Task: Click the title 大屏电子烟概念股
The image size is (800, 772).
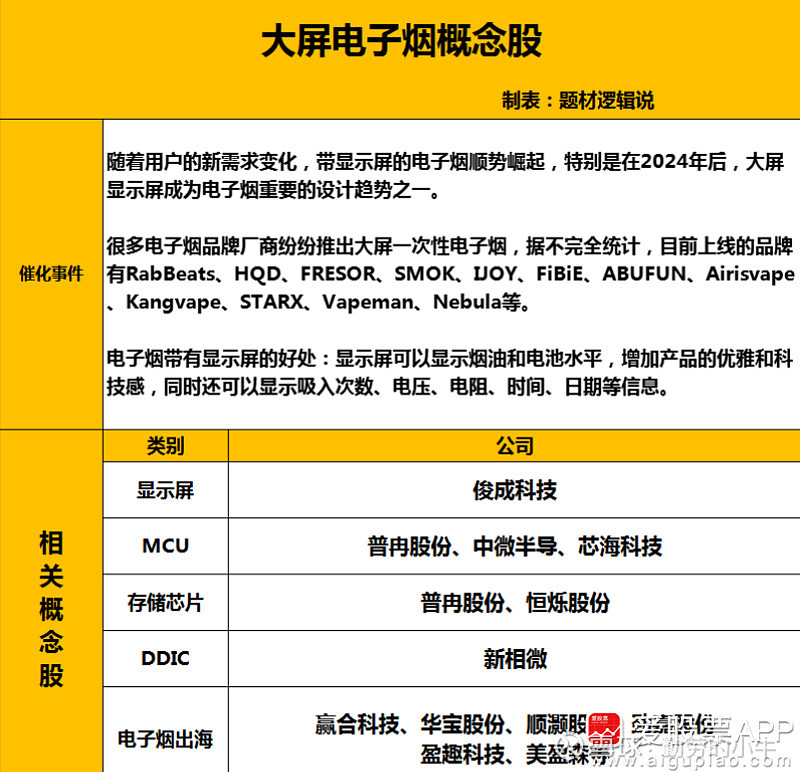Action: (x=402, y=41)
